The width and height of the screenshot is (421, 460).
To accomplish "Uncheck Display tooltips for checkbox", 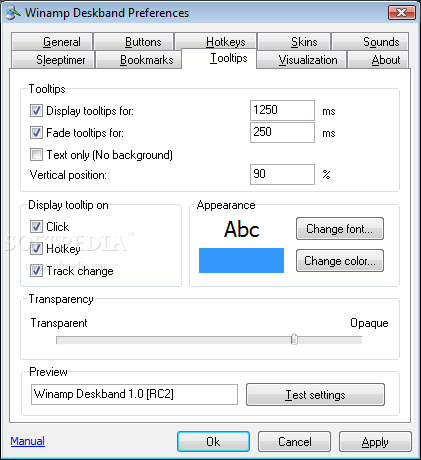I will [36, 111].
